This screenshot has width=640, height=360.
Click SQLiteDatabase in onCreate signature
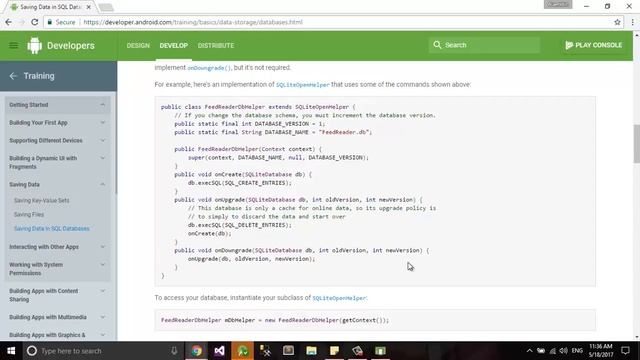coord(269,174)
